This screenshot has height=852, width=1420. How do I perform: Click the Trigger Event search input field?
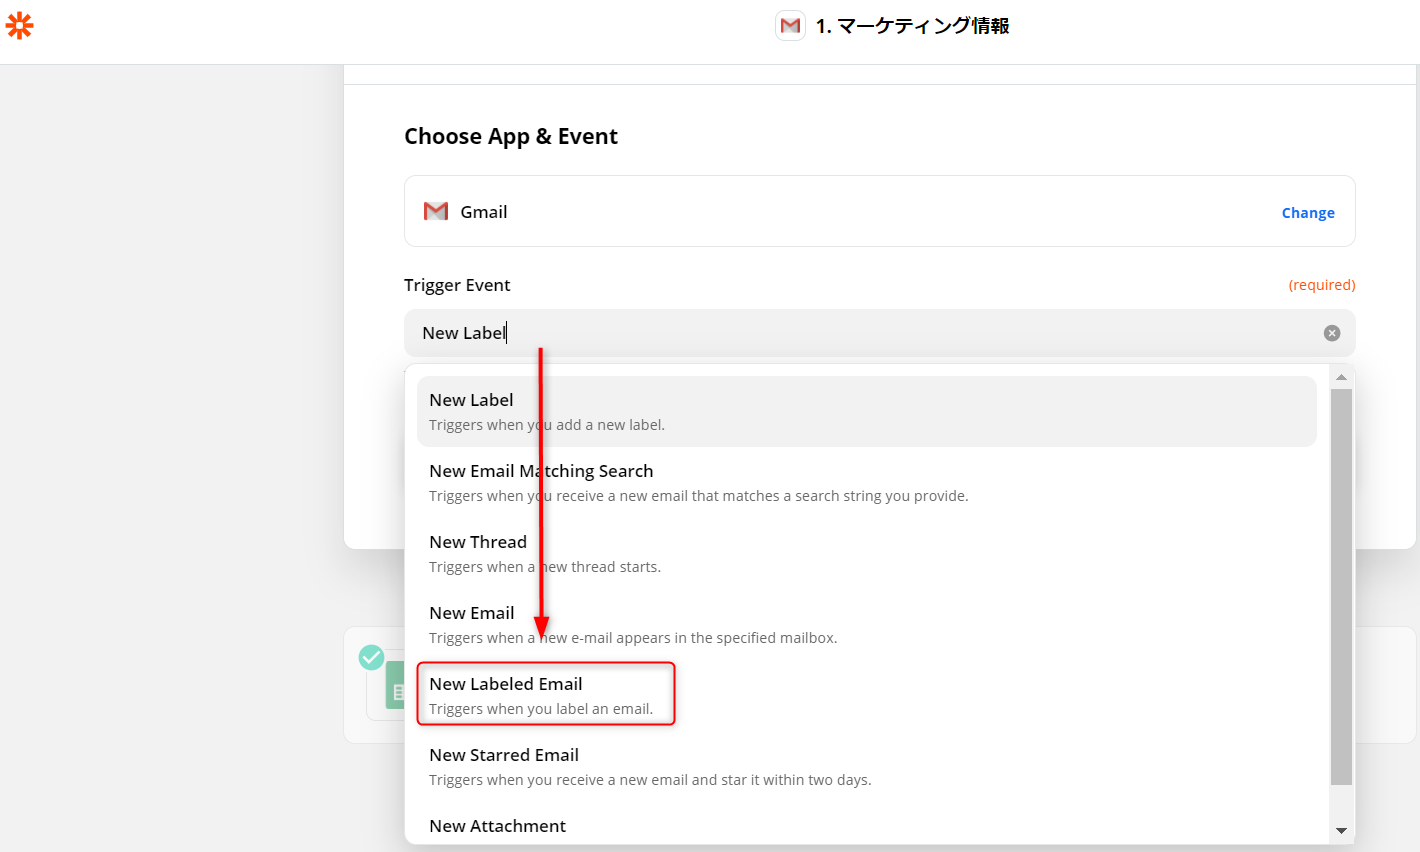click(x=860, y=333)
